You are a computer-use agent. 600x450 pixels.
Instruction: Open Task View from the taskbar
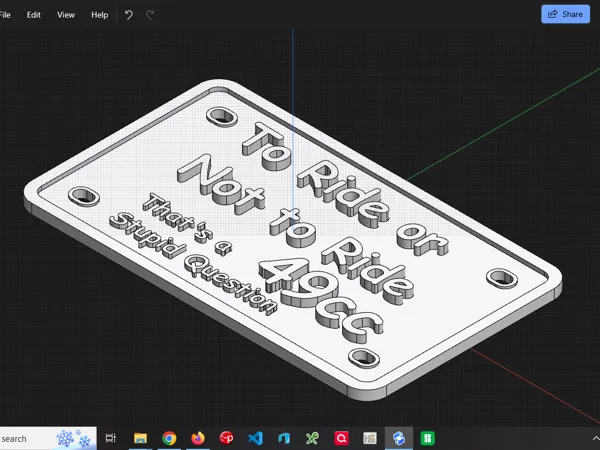(x=111, y=438)
